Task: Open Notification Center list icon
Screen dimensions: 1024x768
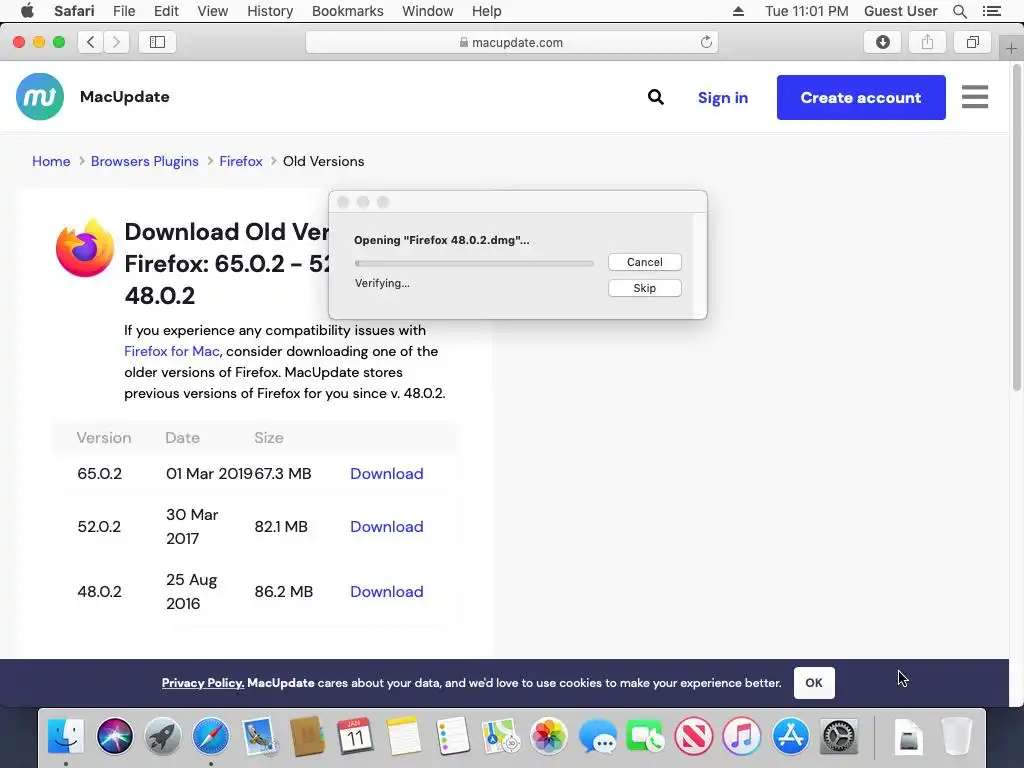Action: pyautogui.click(x=991, y=11)
